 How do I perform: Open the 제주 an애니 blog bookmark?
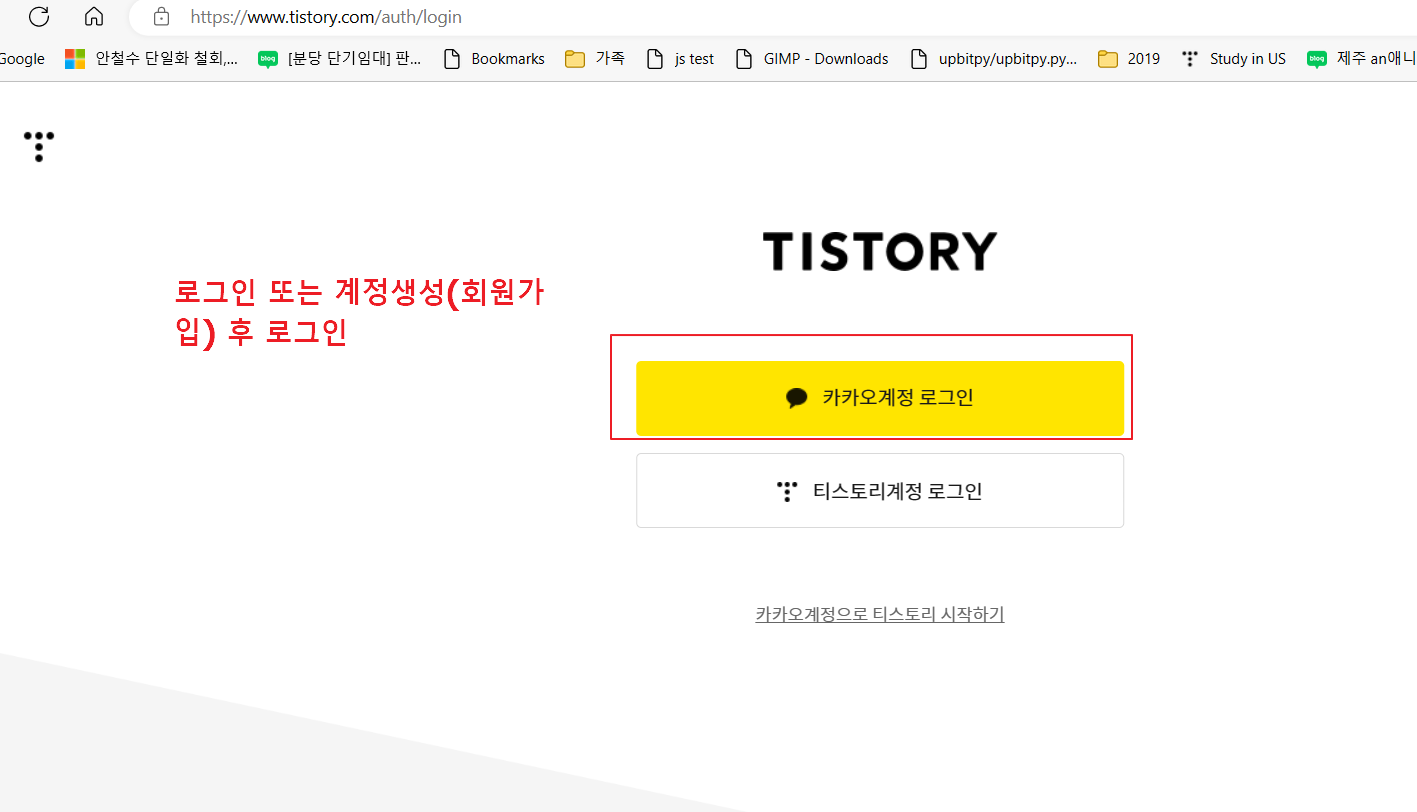(1361, 59)
